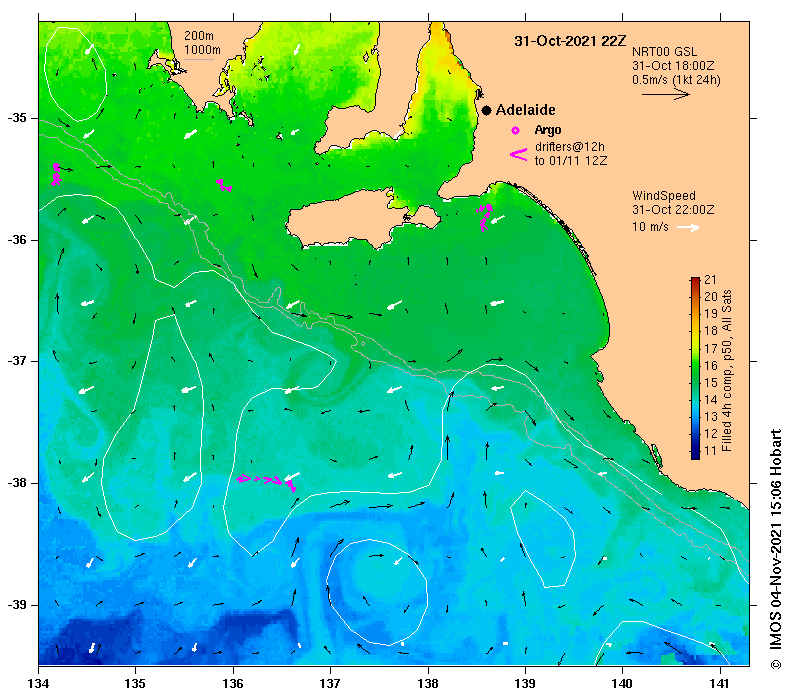791x700 pixels.
Task: Click the white 10 m/s wind arrow legend
Action: [x=688, y=227]
